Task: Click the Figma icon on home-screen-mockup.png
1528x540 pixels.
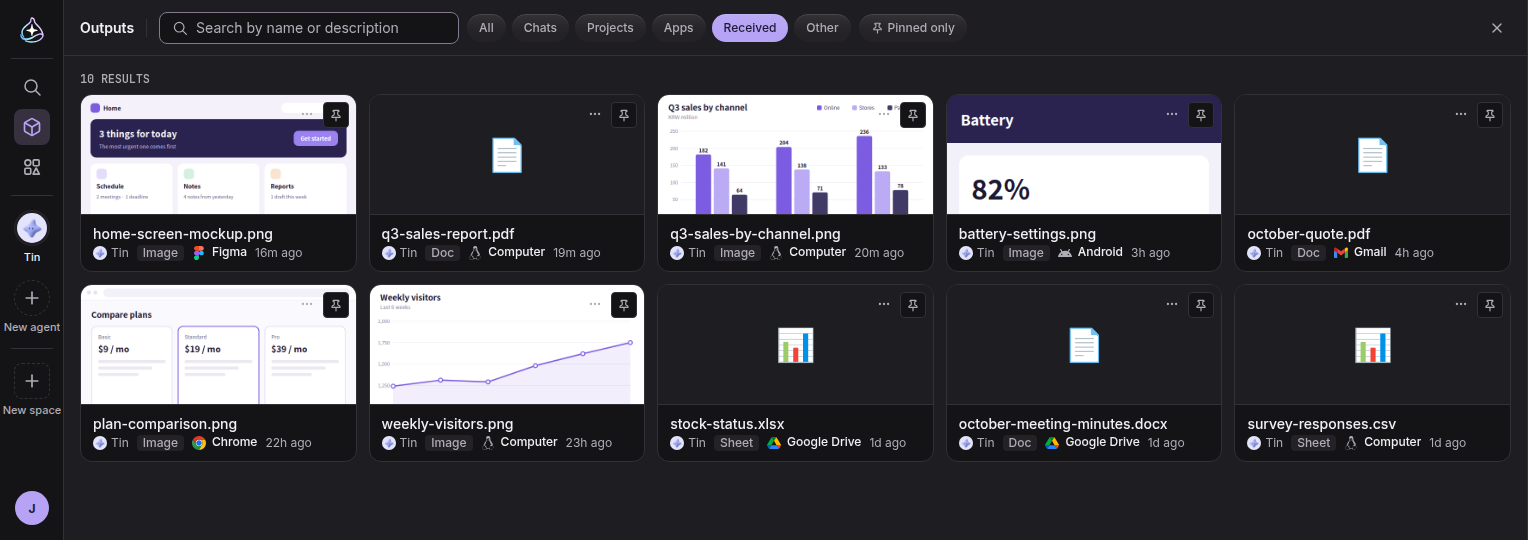Action: pyautogui.click(x=199, y=253)
